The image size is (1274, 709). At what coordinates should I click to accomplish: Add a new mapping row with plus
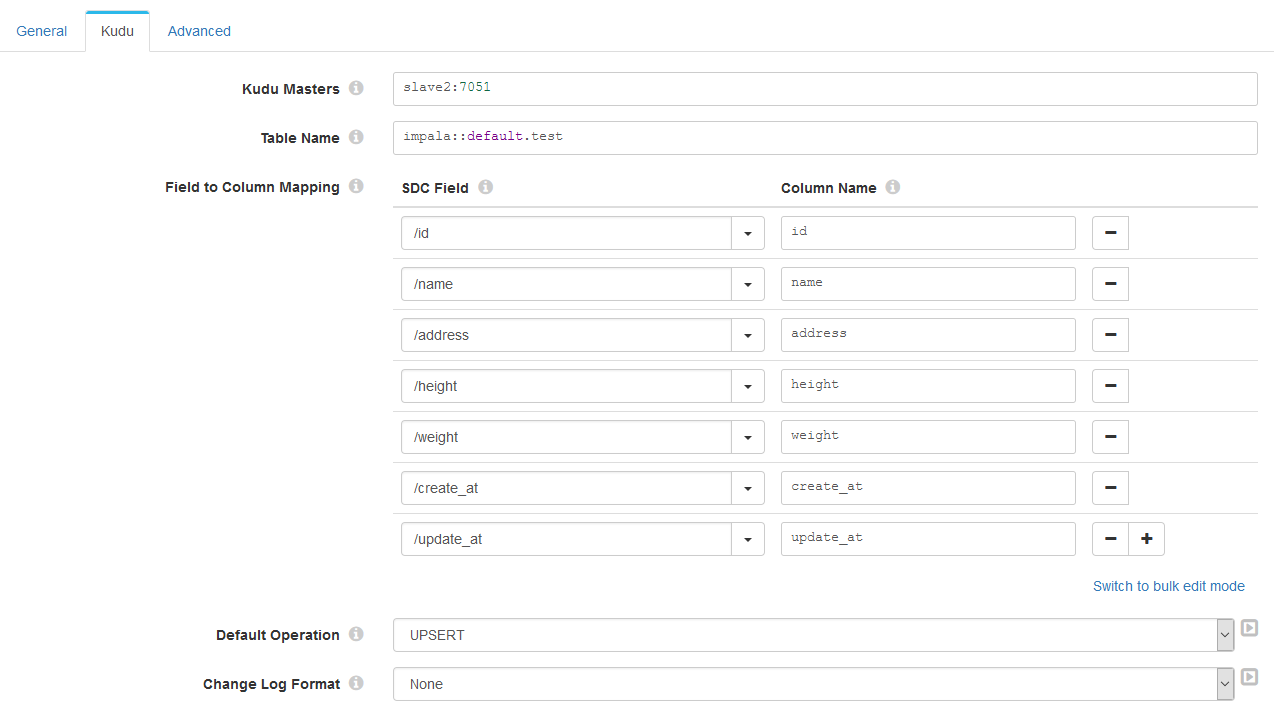click(1146, 539)
